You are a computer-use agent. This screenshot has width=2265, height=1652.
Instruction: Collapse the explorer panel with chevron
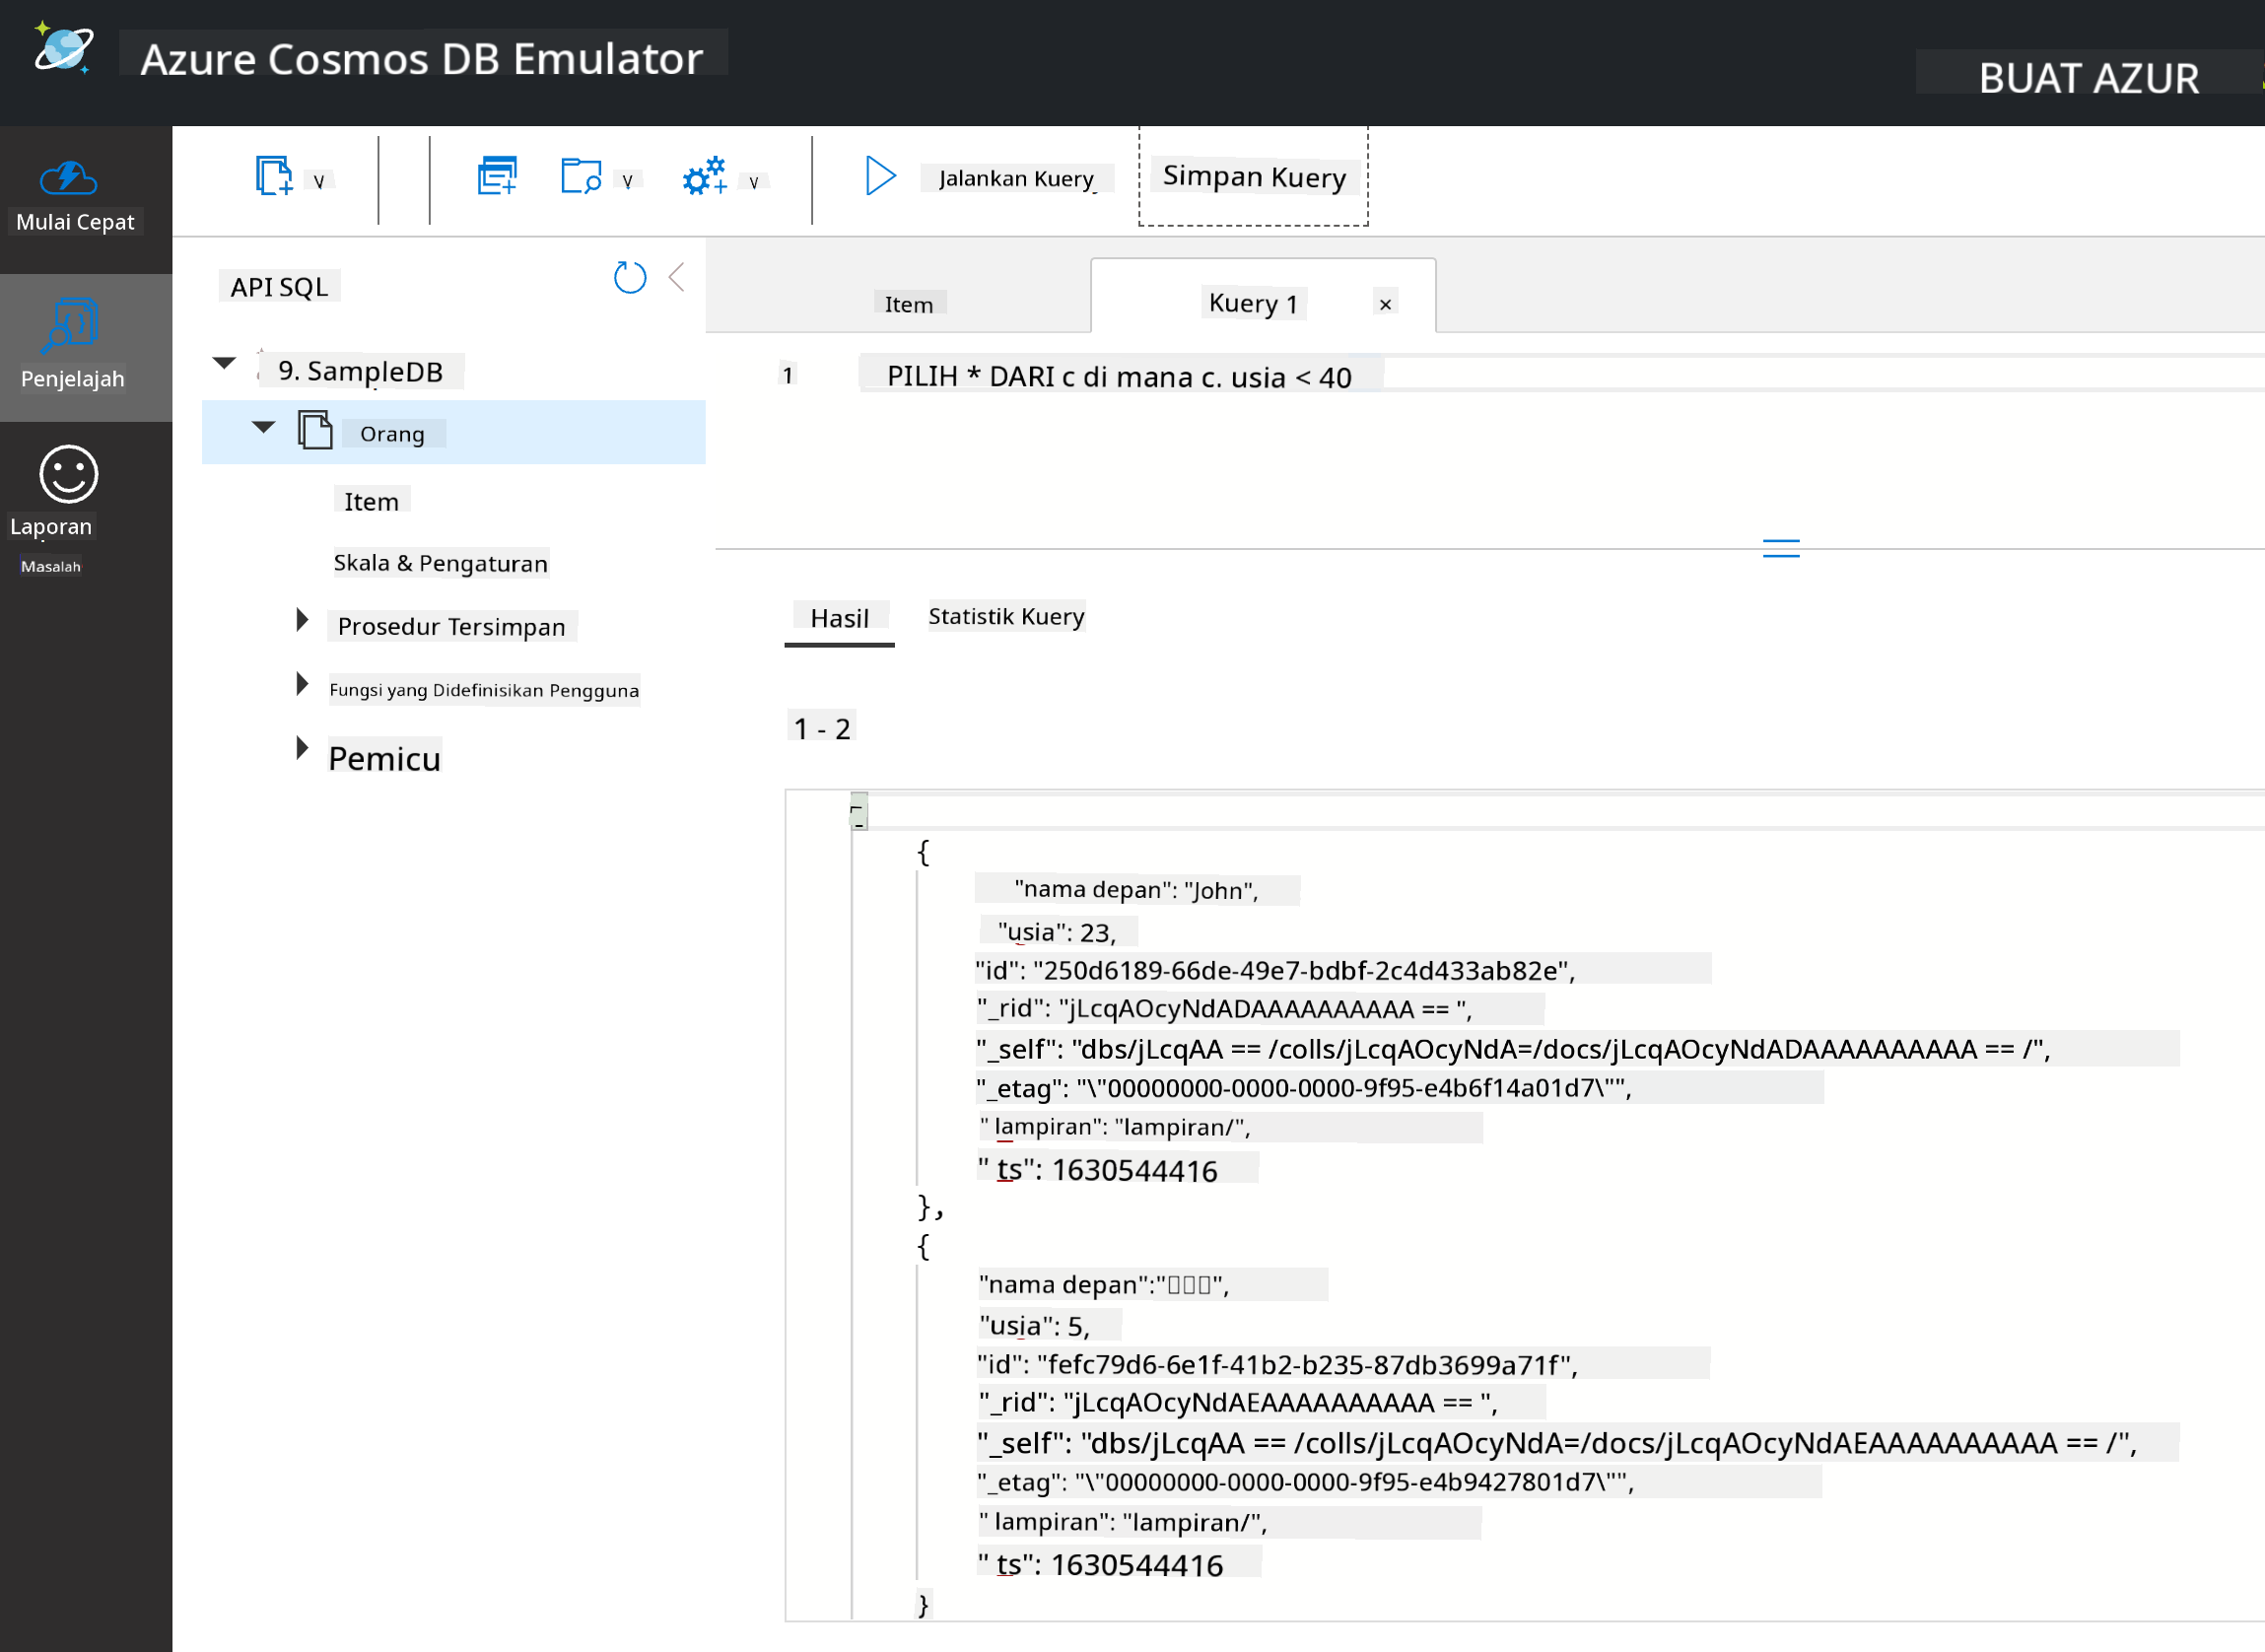tap(677, 277)
